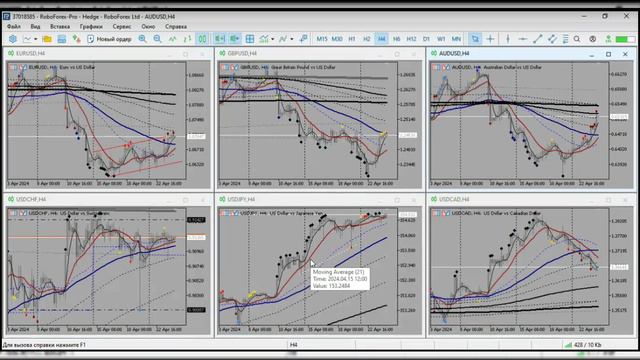Click the tile windows grid icon
Screen dimensions: 640x360
[250, 39]
